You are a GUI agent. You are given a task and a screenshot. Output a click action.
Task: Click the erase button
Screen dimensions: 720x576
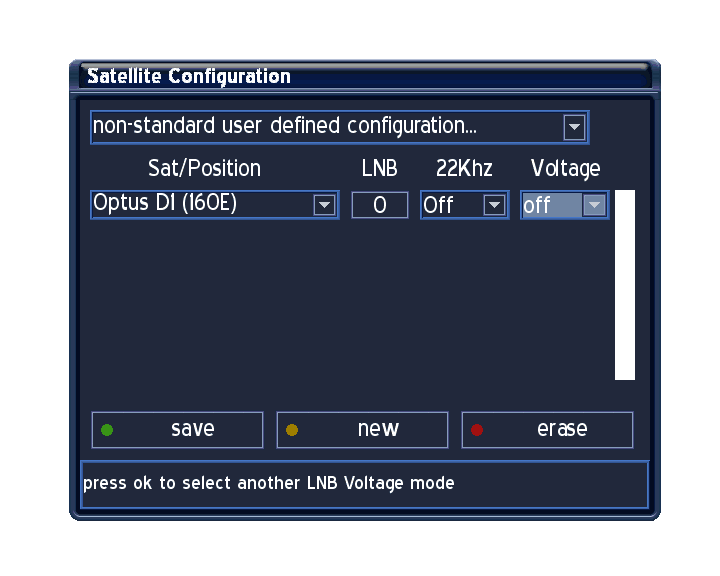point(547,430)
